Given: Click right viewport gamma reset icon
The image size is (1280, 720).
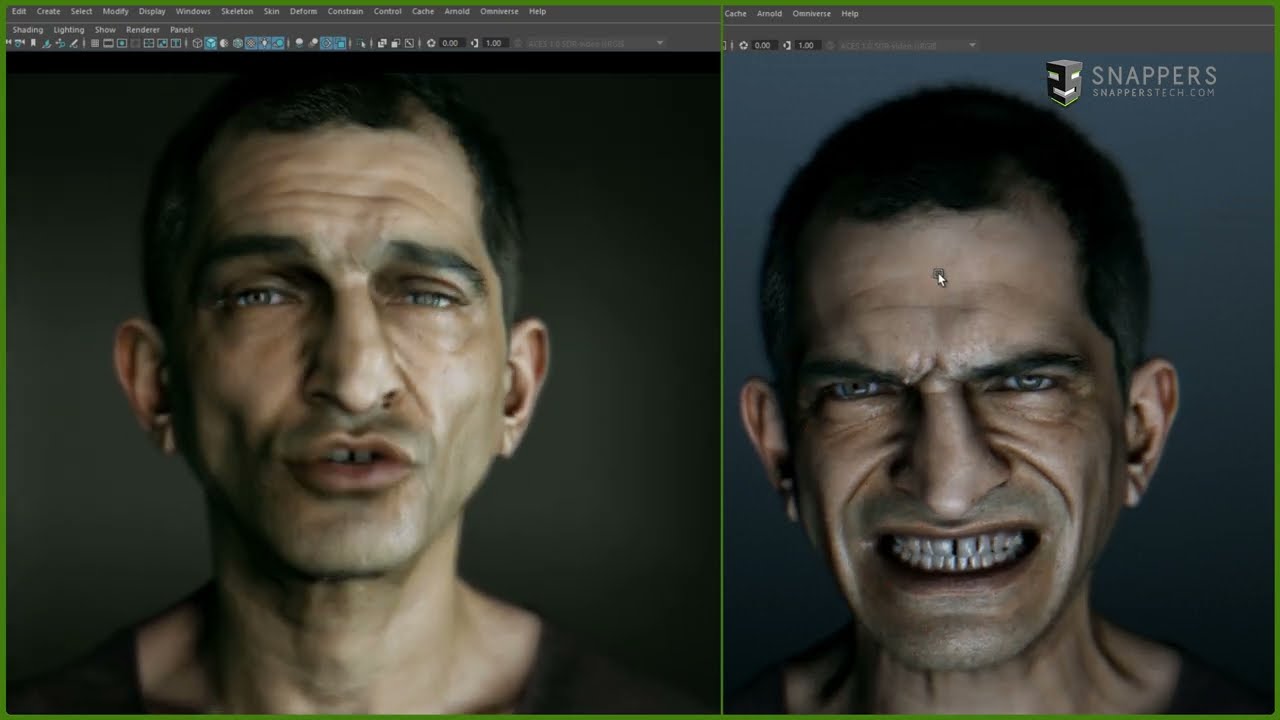Looking at the screenshot, I should coord(787,45).
